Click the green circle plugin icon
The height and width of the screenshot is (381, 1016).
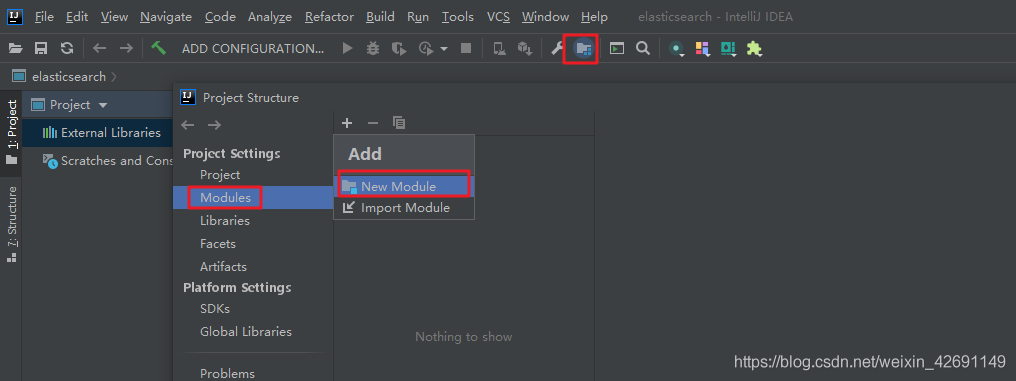pos(677,49)
